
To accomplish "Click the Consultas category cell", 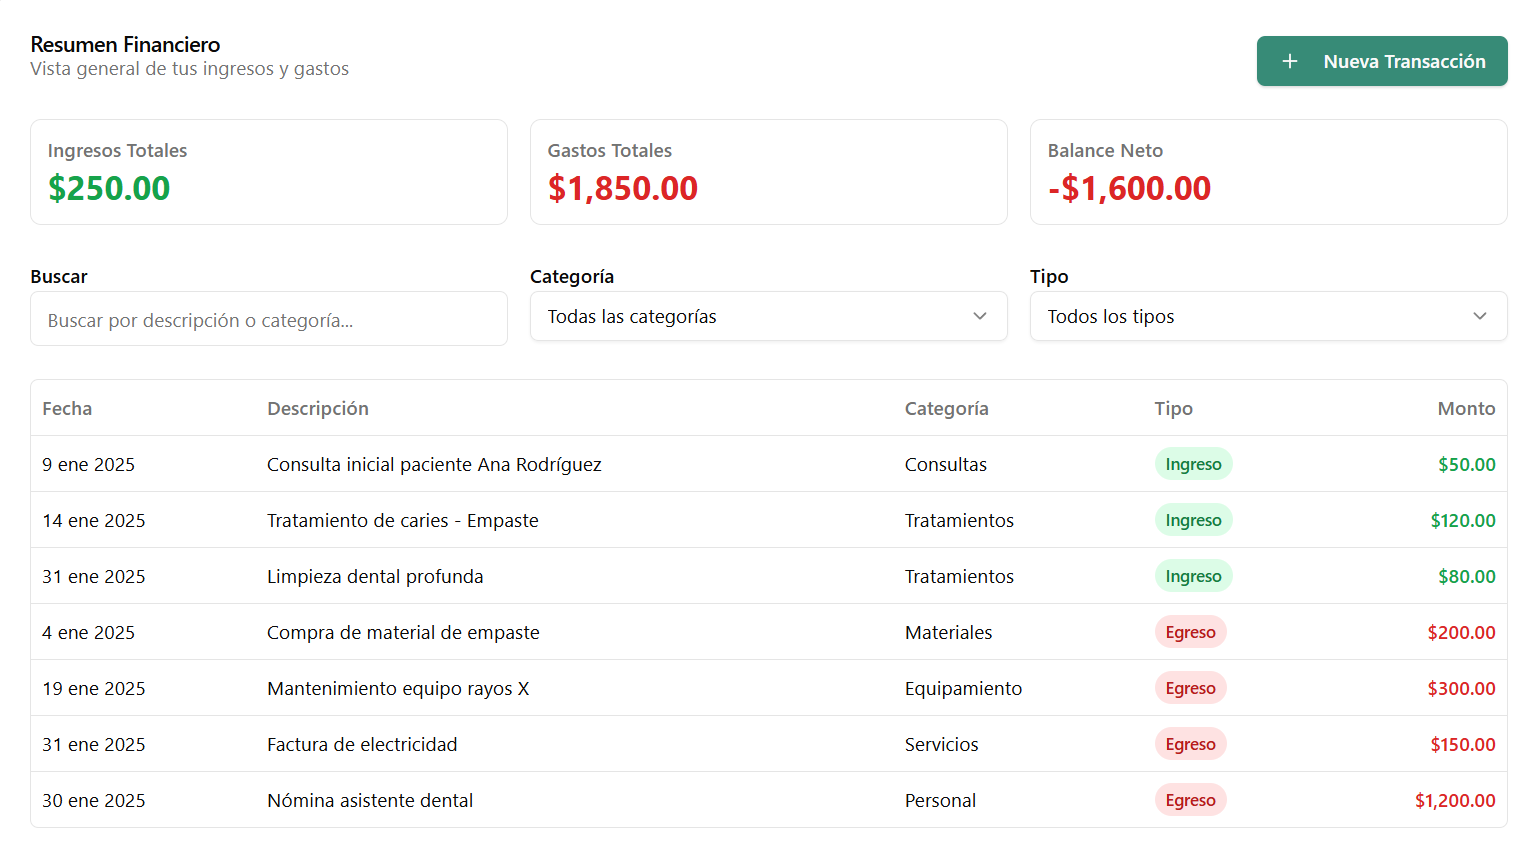I will [945, 464].
